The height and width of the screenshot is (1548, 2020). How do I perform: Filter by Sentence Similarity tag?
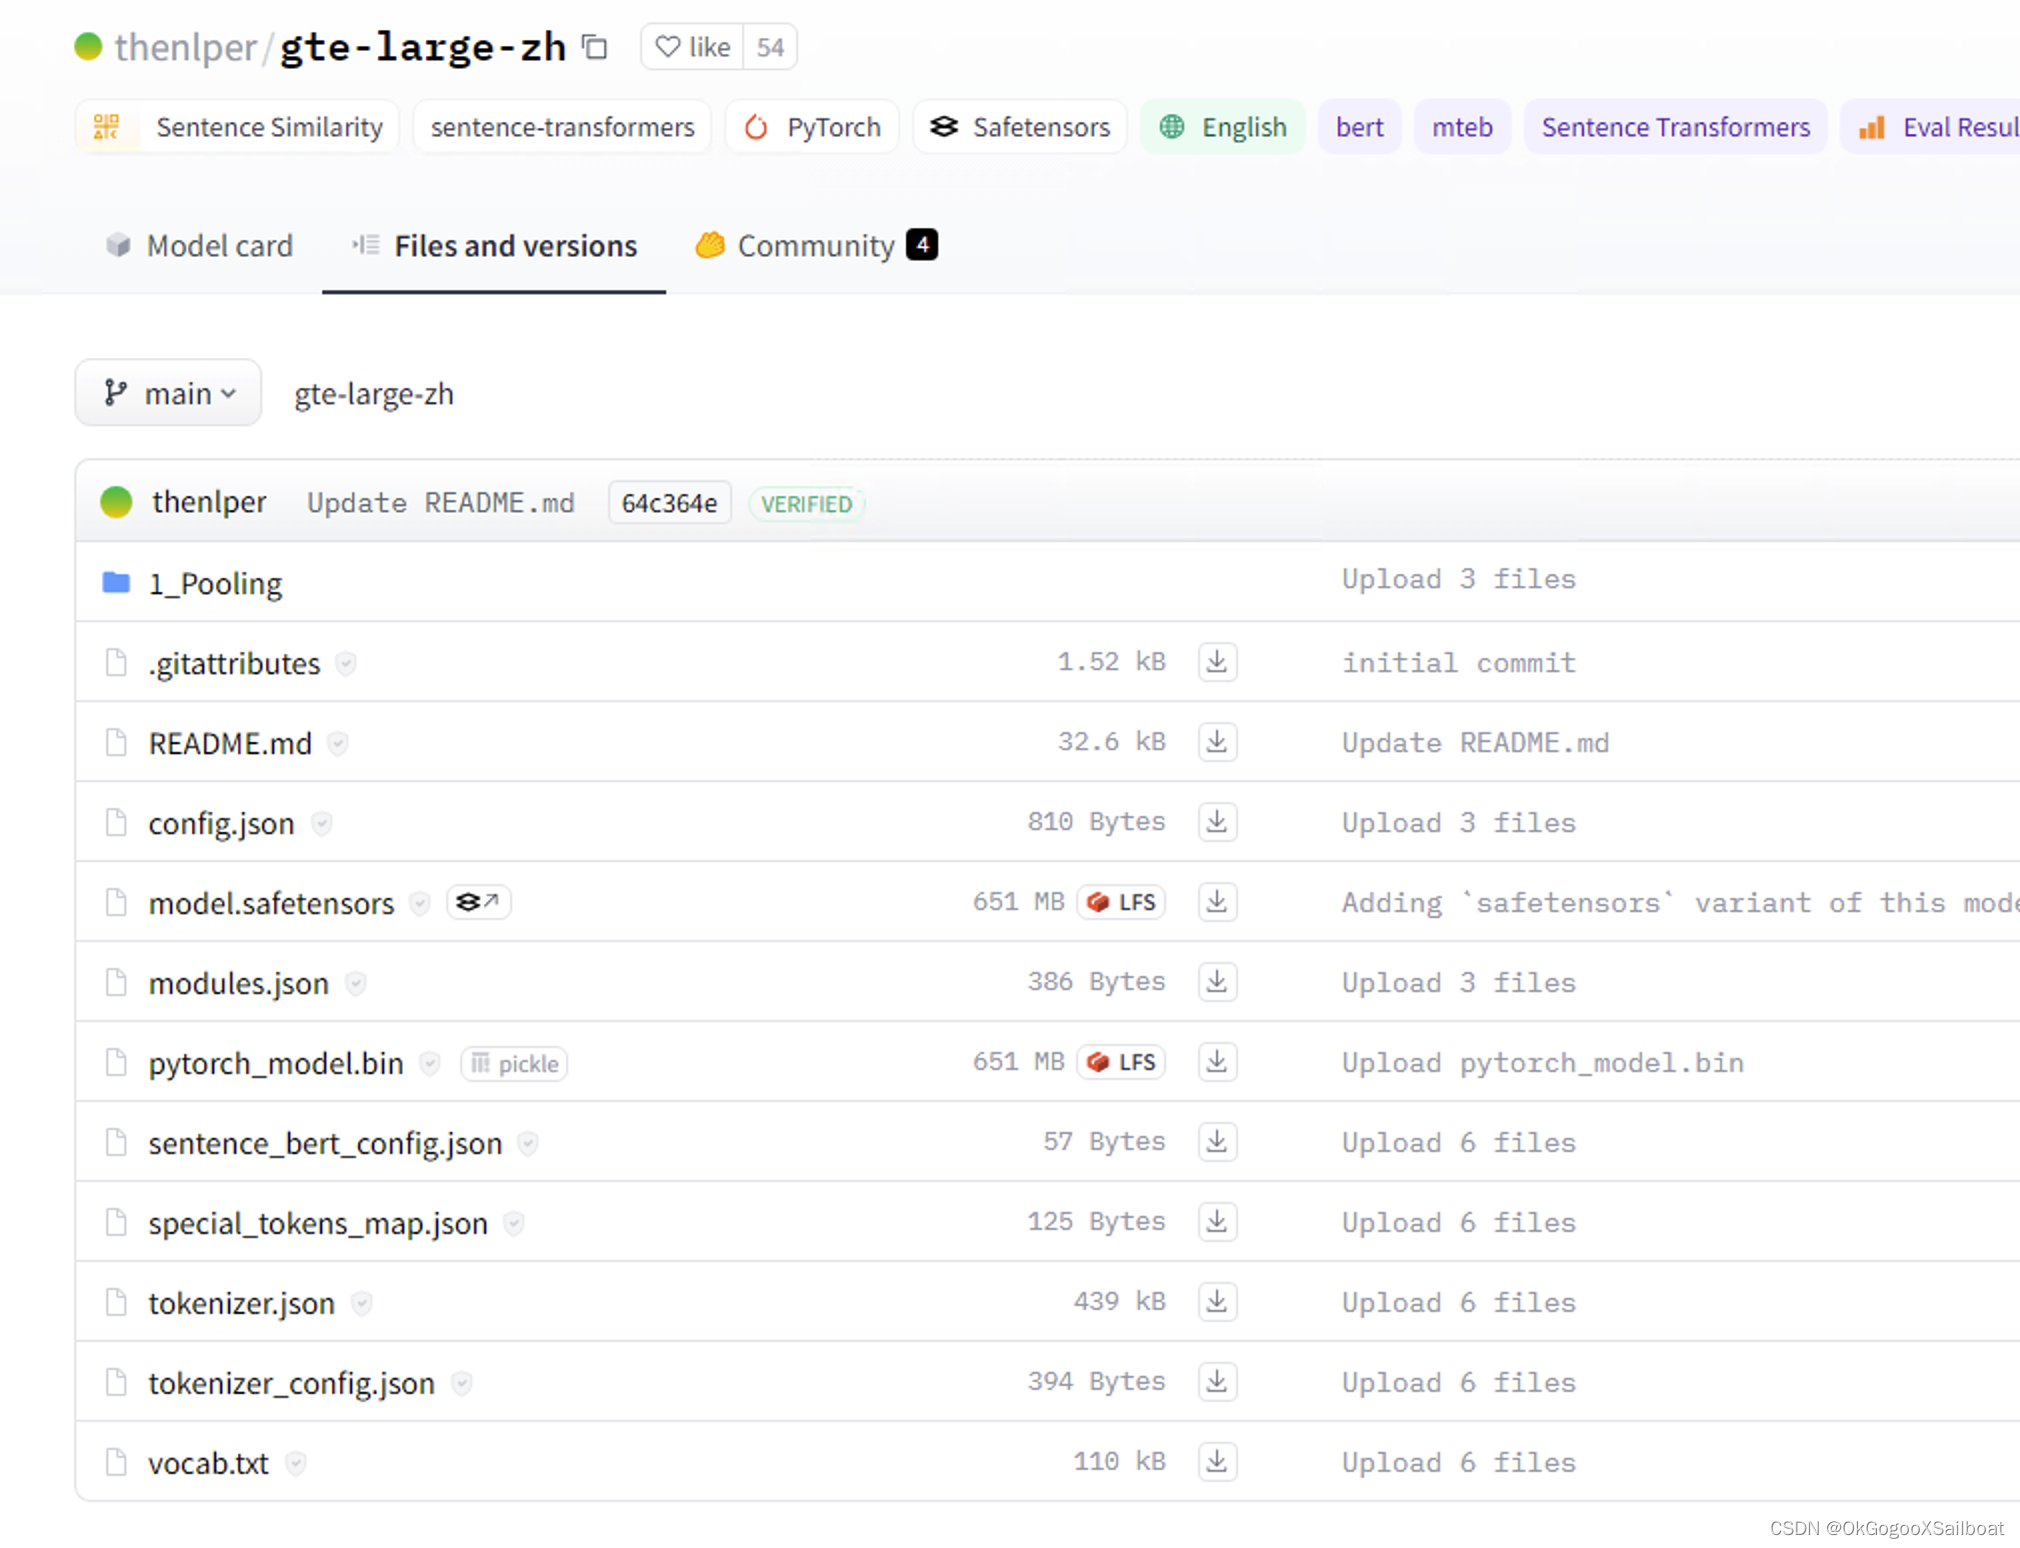[237, 127]
